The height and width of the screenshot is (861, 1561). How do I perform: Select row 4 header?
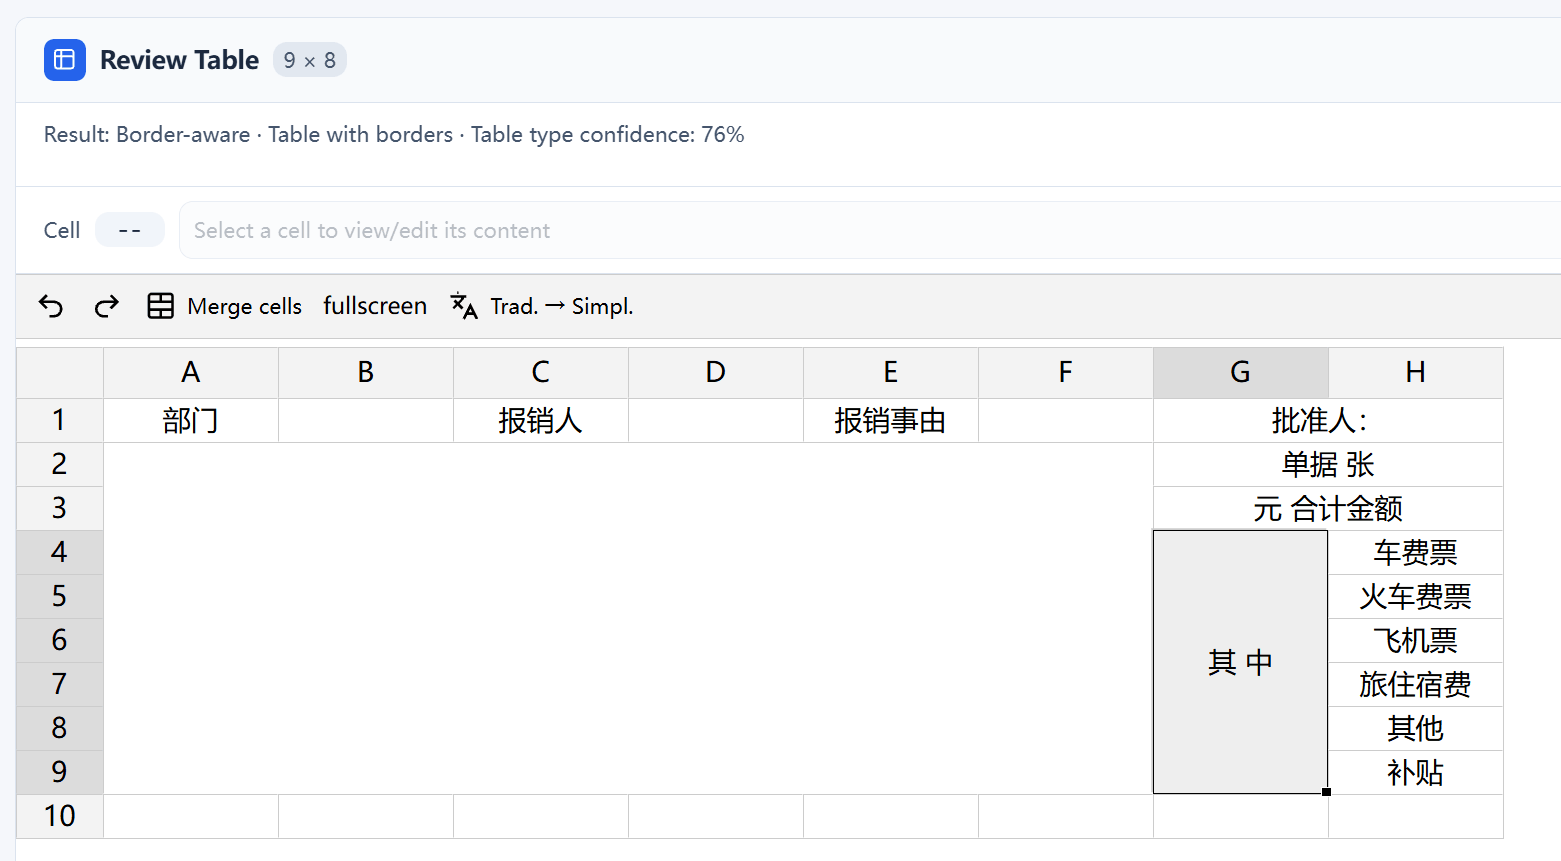(x=60, y=553)
